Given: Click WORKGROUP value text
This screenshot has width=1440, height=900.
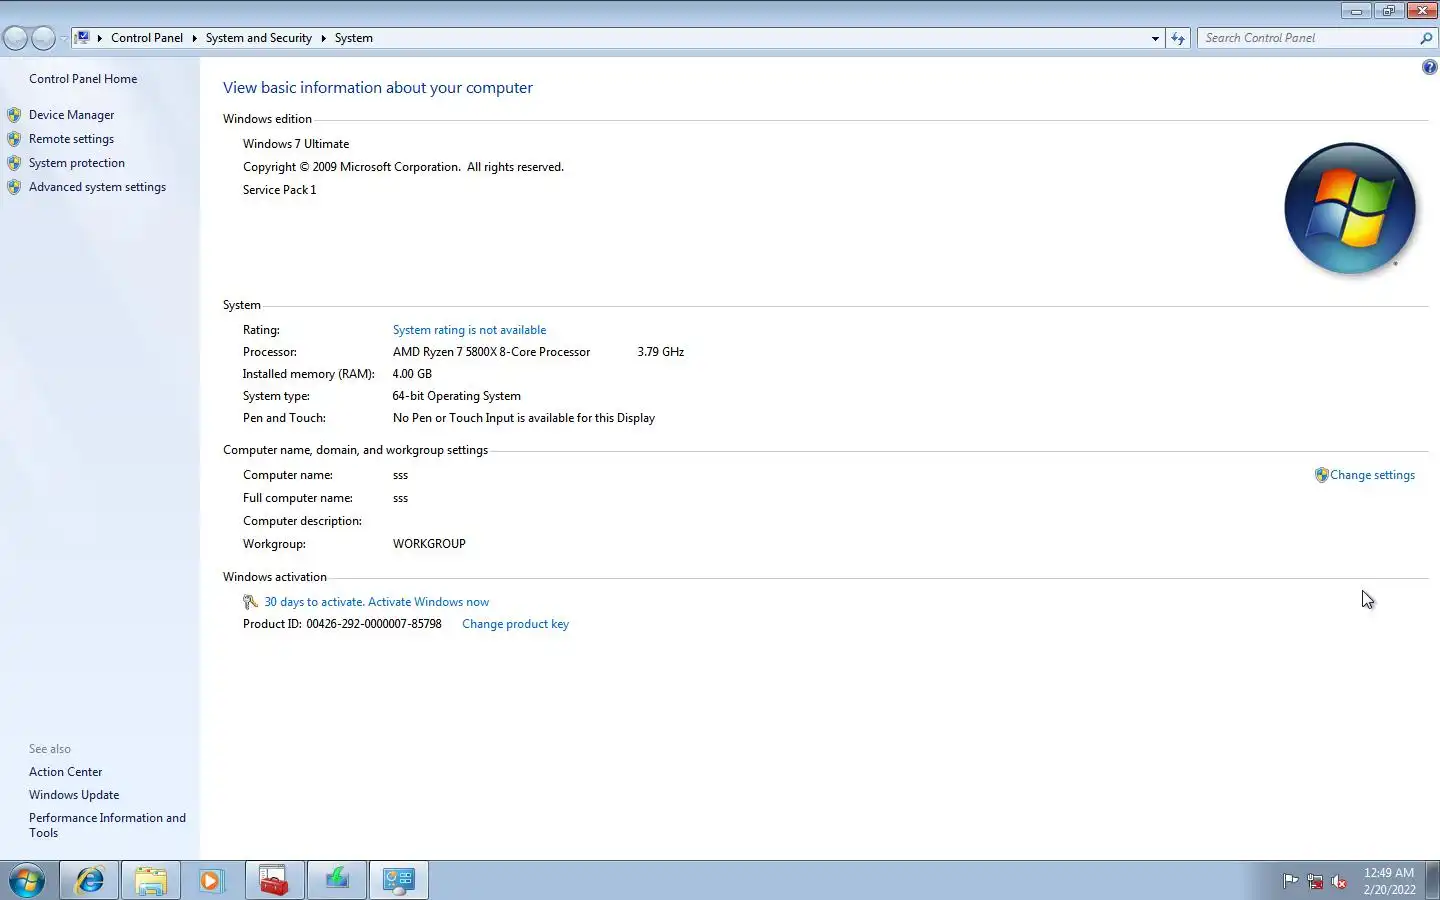Looking at the screenshot, I should click(x=429, y=544).
